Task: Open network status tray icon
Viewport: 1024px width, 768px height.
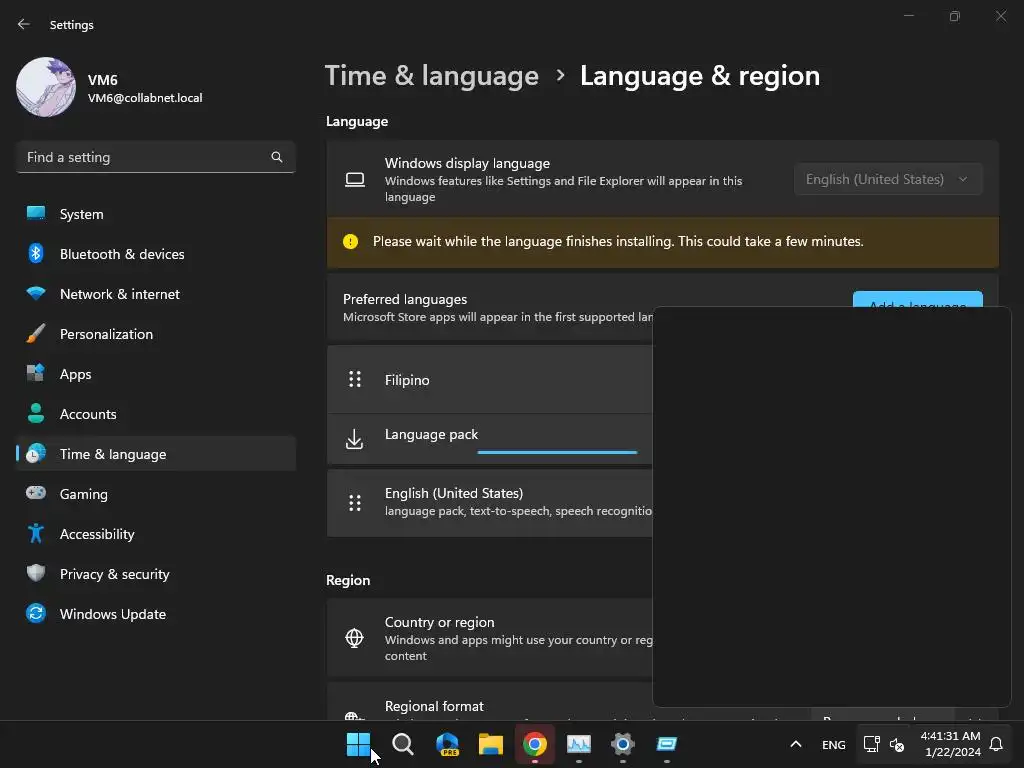Action: coord(871,744)
